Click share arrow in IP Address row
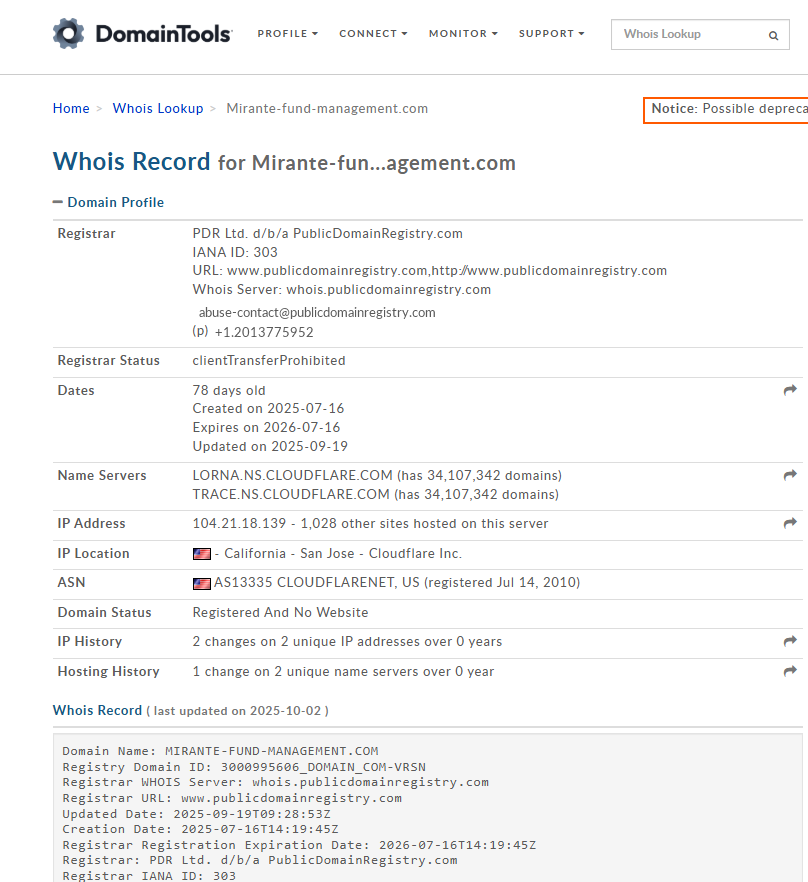Screen dimensions: 808x882 click(x=790, y=523)
